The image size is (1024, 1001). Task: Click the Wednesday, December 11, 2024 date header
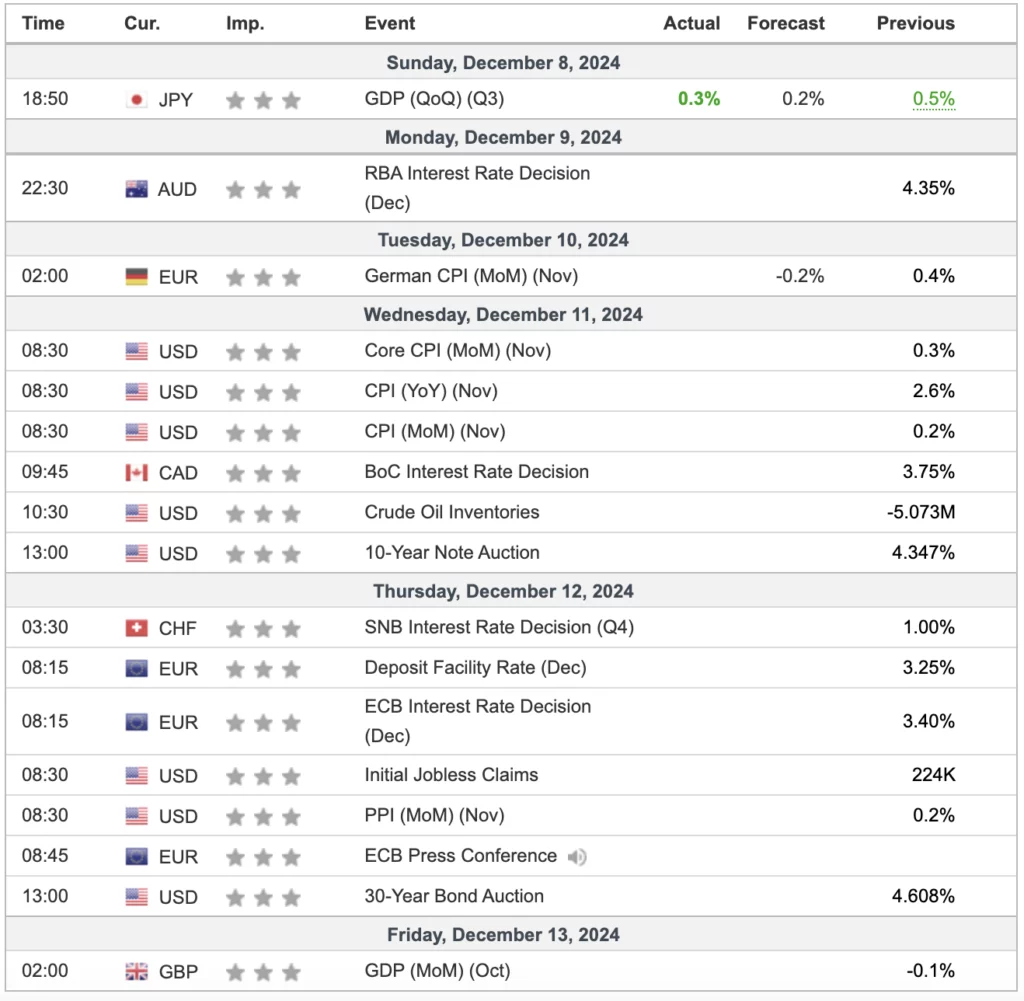pyautogui.click(x=503, y=315)
